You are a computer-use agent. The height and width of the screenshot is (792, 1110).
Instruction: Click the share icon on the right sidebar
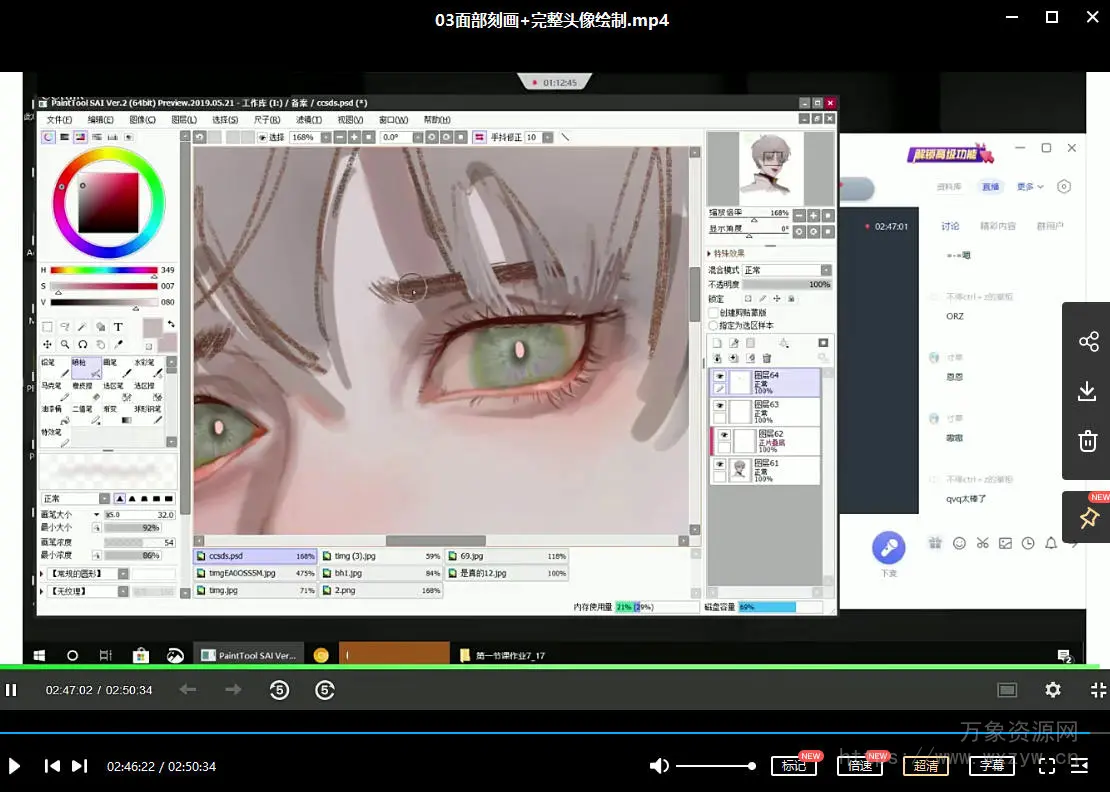1088,342
